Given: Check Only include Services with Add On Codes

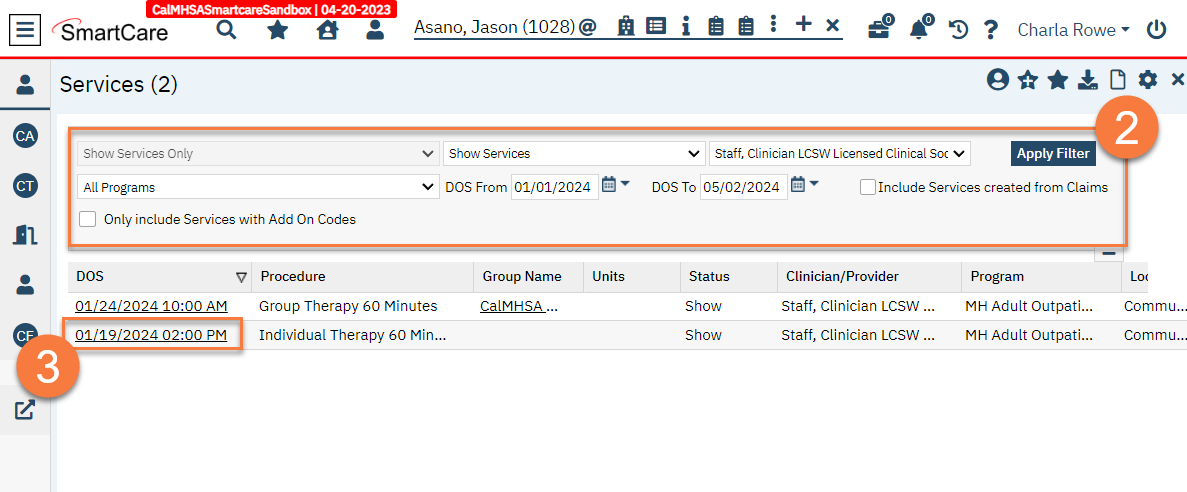Looking at the screenshot, I should pos(88,219).
